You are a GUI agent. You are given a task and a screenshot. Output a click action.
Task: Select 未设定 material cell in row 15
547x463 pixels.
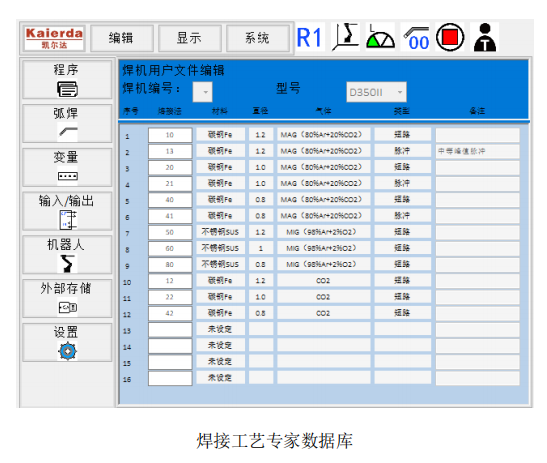pyautogui.click(x=220, y=362)
